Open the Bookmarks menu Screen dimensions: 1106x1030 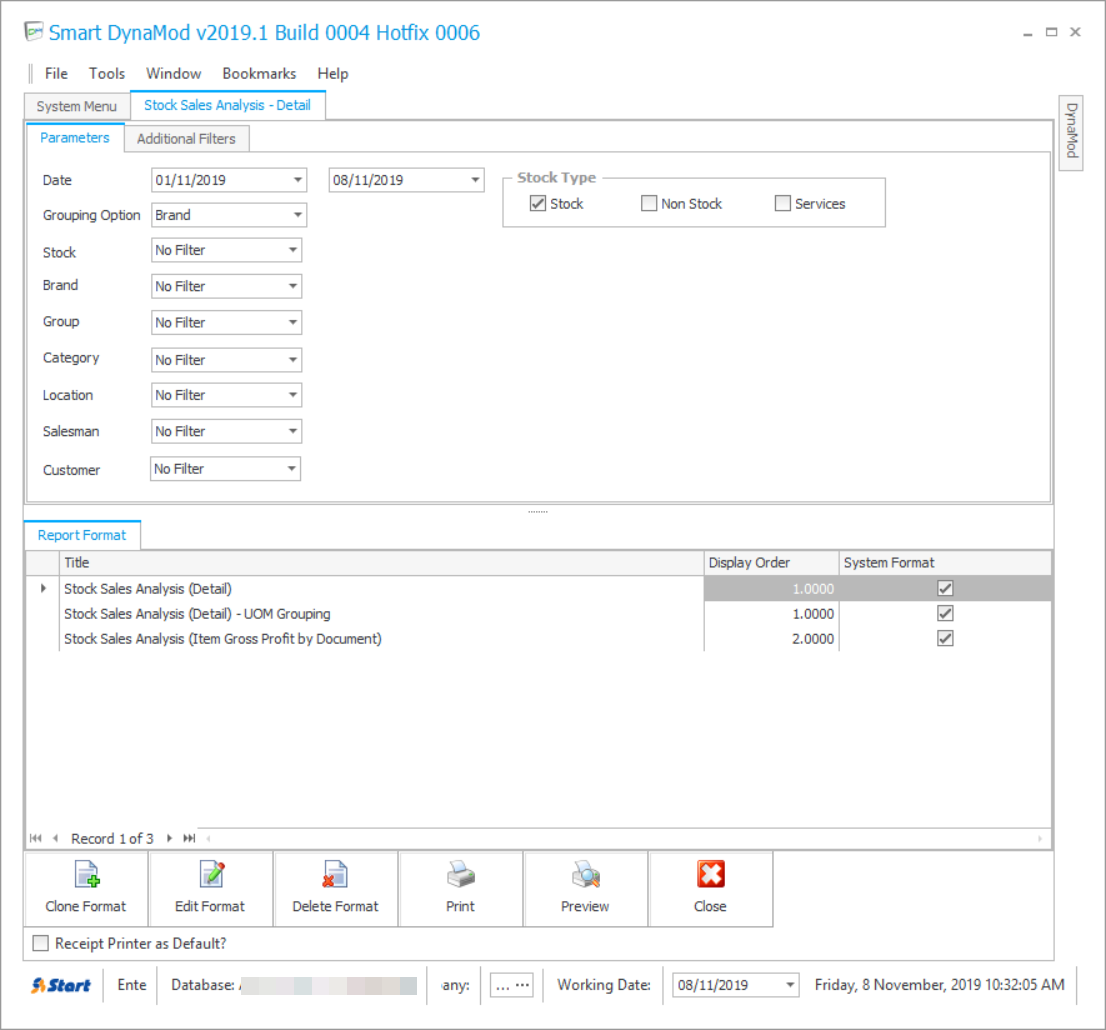[x=259, y=73]
